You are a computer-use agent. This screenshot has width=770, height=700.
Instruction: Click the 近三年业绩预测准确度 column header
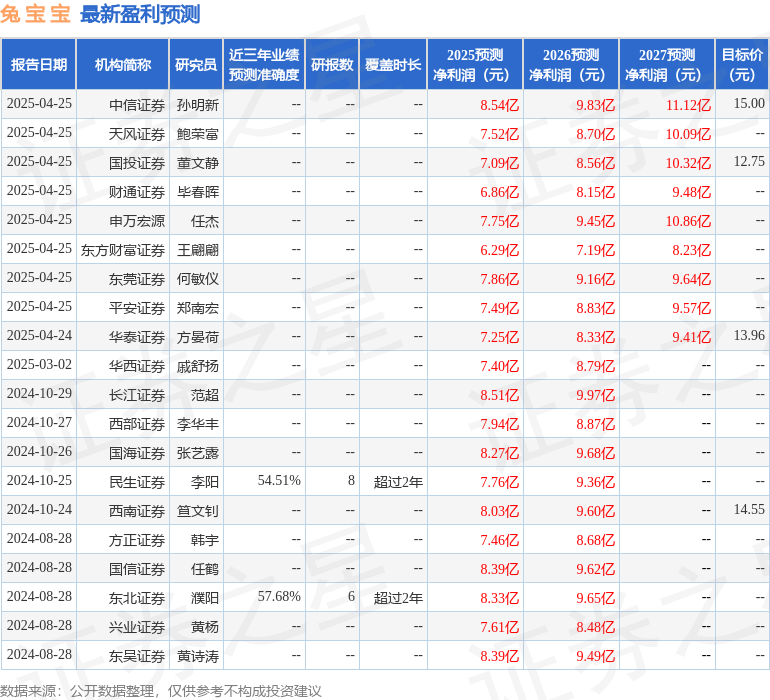pyautogui.click(x=264, y=65)
